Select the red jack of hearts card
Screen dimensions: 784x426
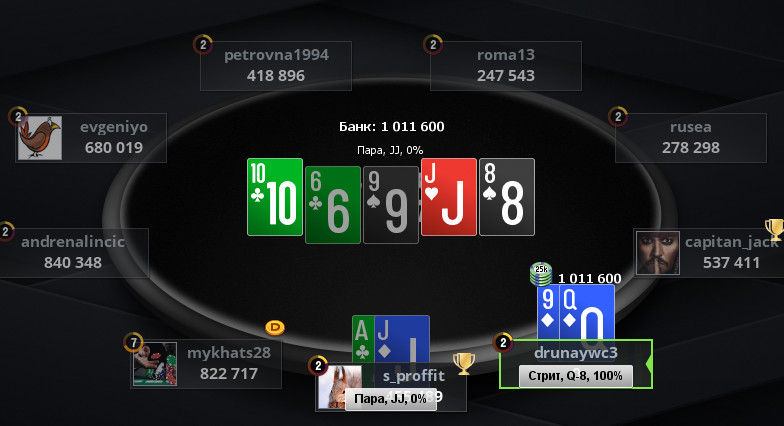coord(449,197)
